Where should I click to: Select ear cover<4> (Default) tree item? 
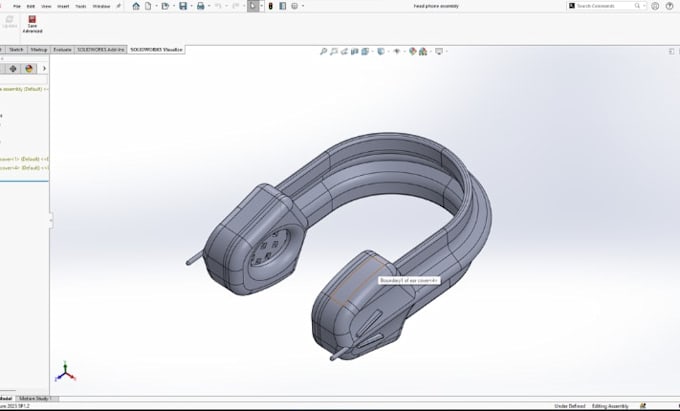(x=24, y=168)
